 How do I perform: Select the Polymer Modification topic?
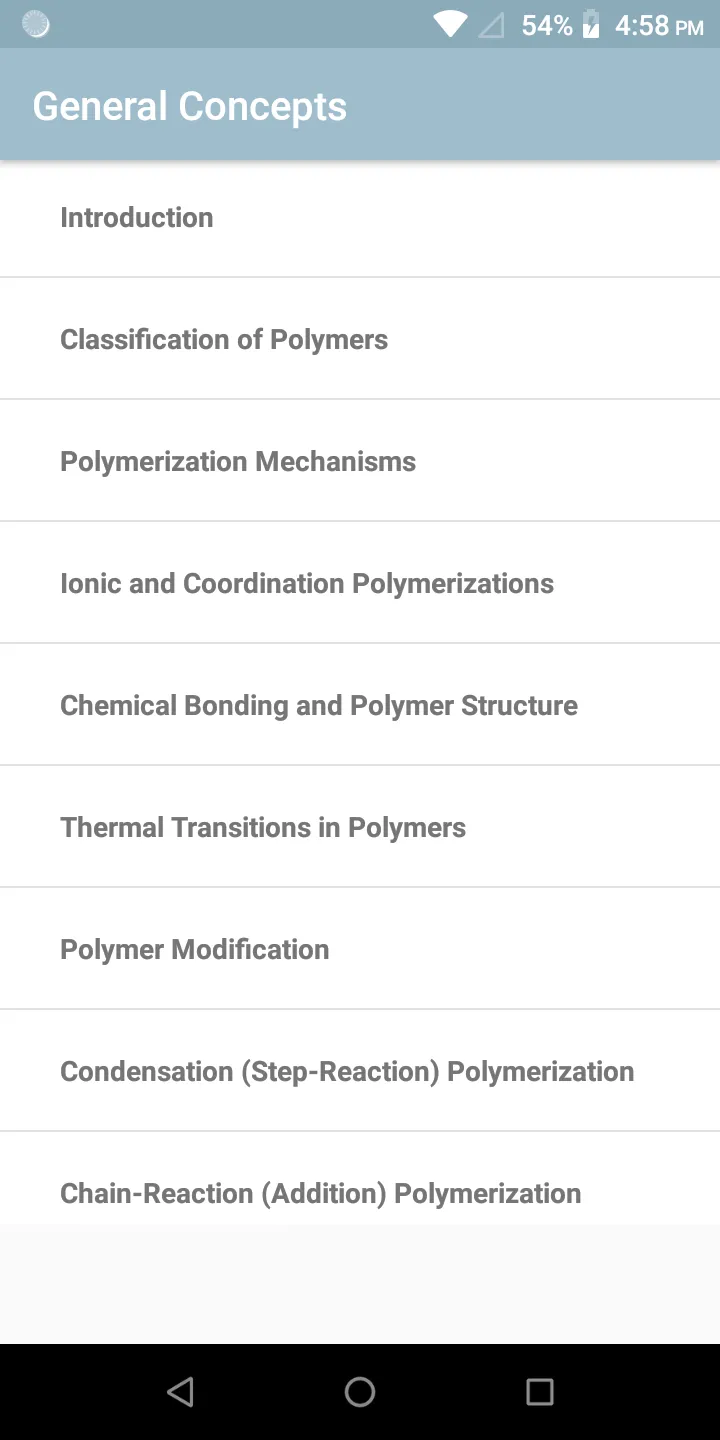[x=360, y=949]
